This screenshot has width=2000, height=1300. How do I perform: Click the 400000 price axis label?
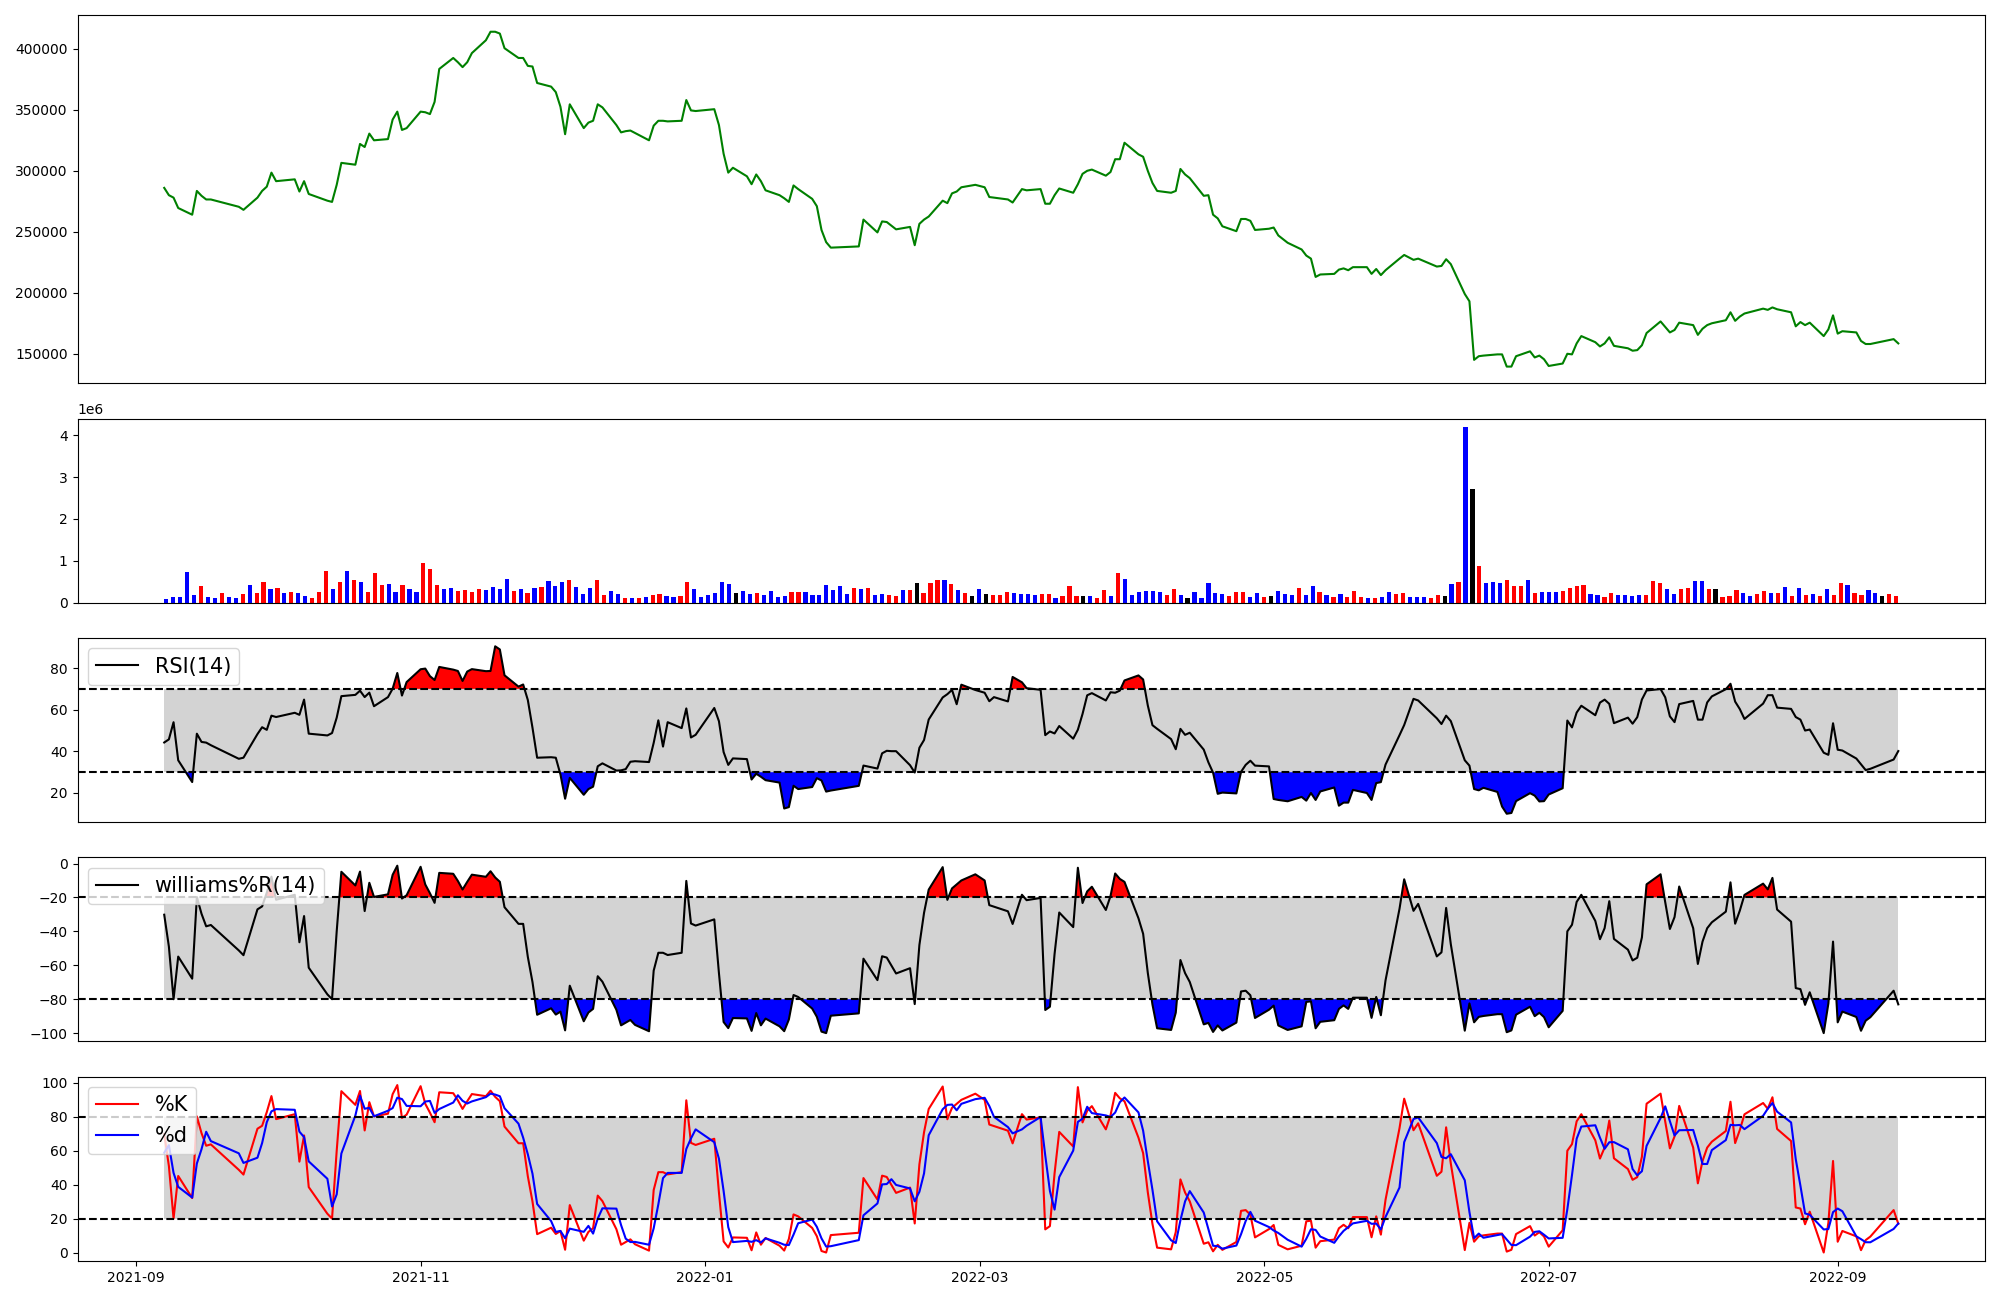click(41, 49)
